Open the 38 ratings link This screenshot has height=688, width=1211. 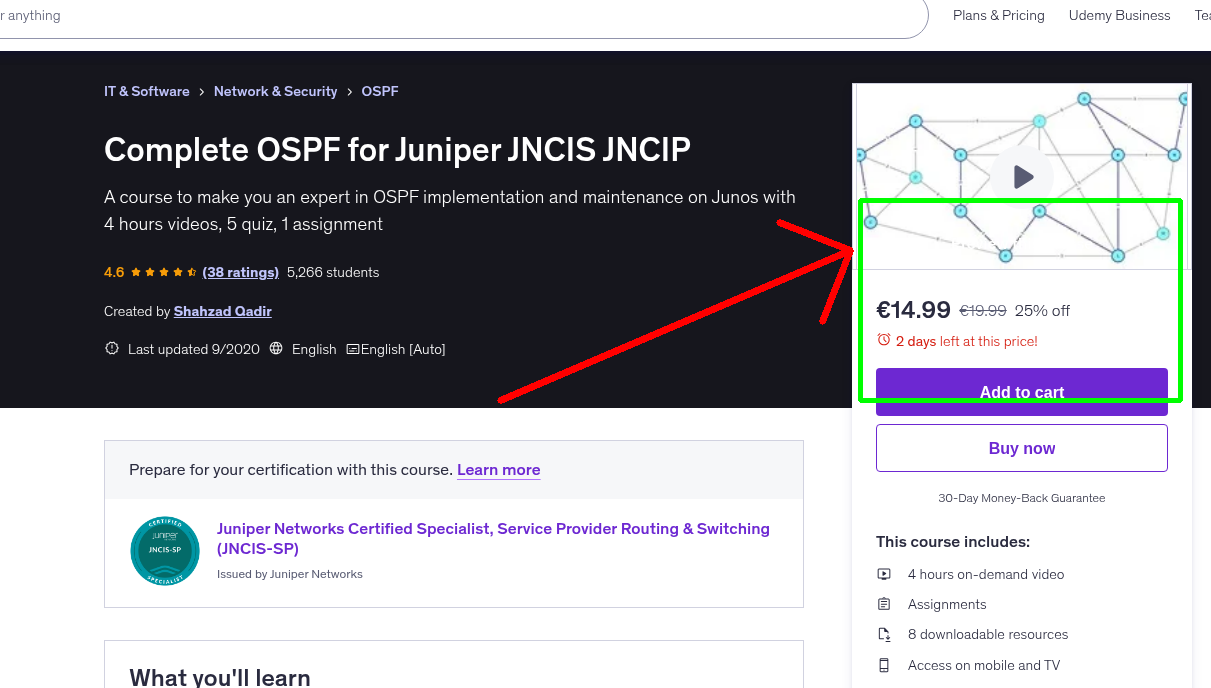[x=240, y=272]
